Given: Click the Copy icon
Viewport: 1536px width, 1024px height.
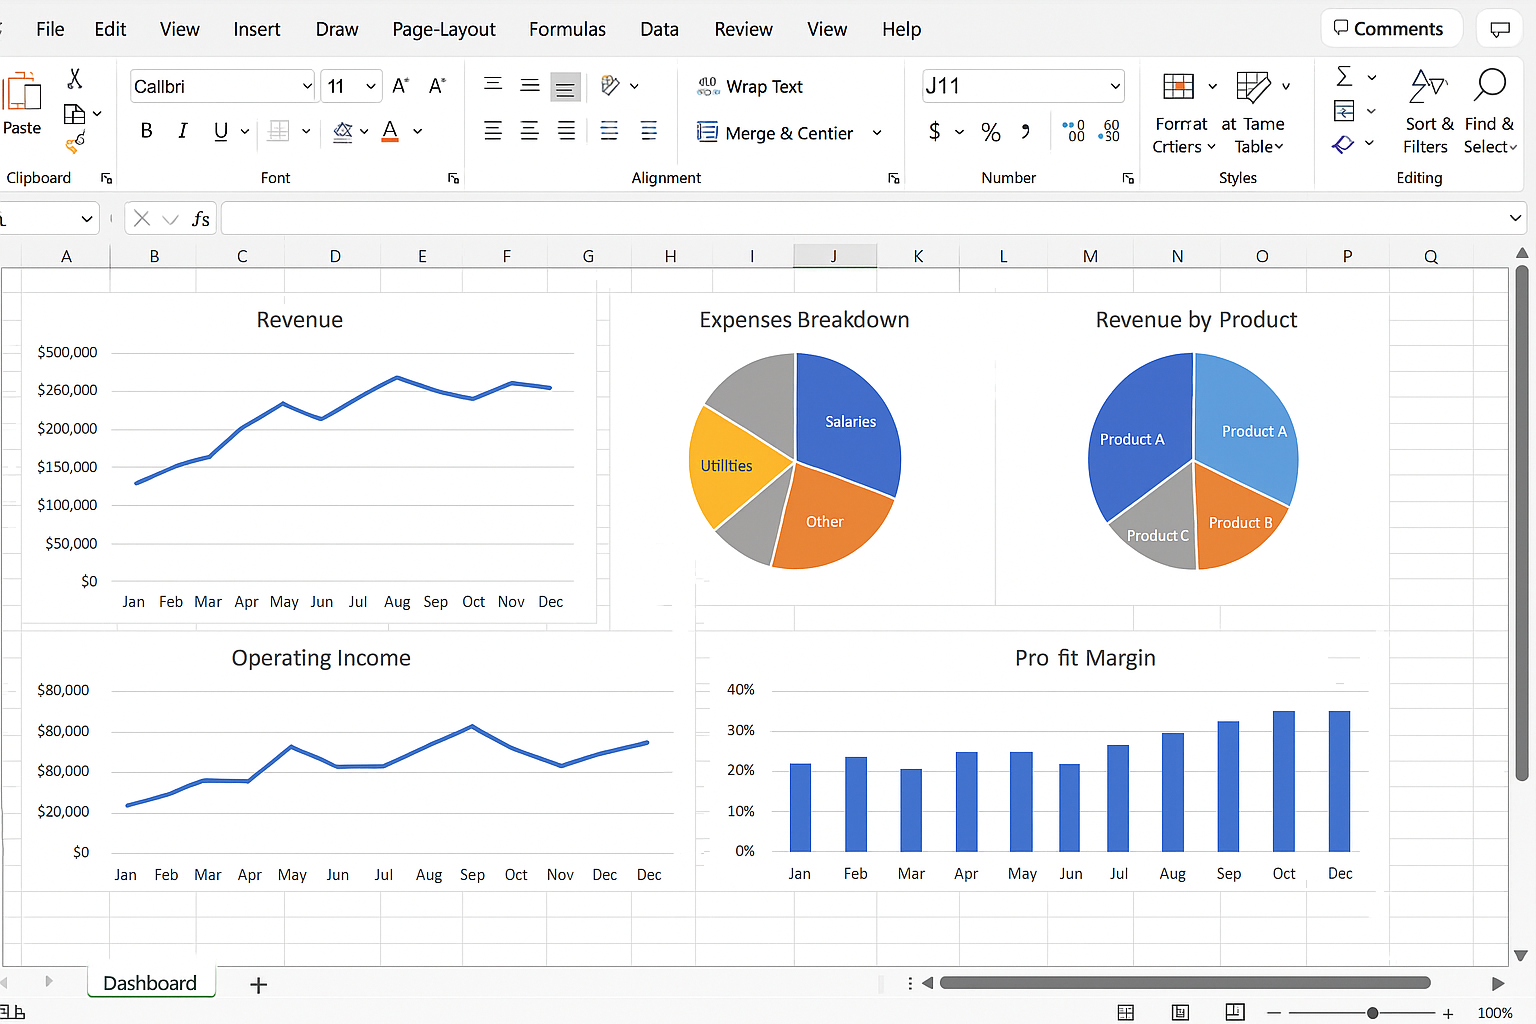Looking at the screenshot, I should [74, 114].
